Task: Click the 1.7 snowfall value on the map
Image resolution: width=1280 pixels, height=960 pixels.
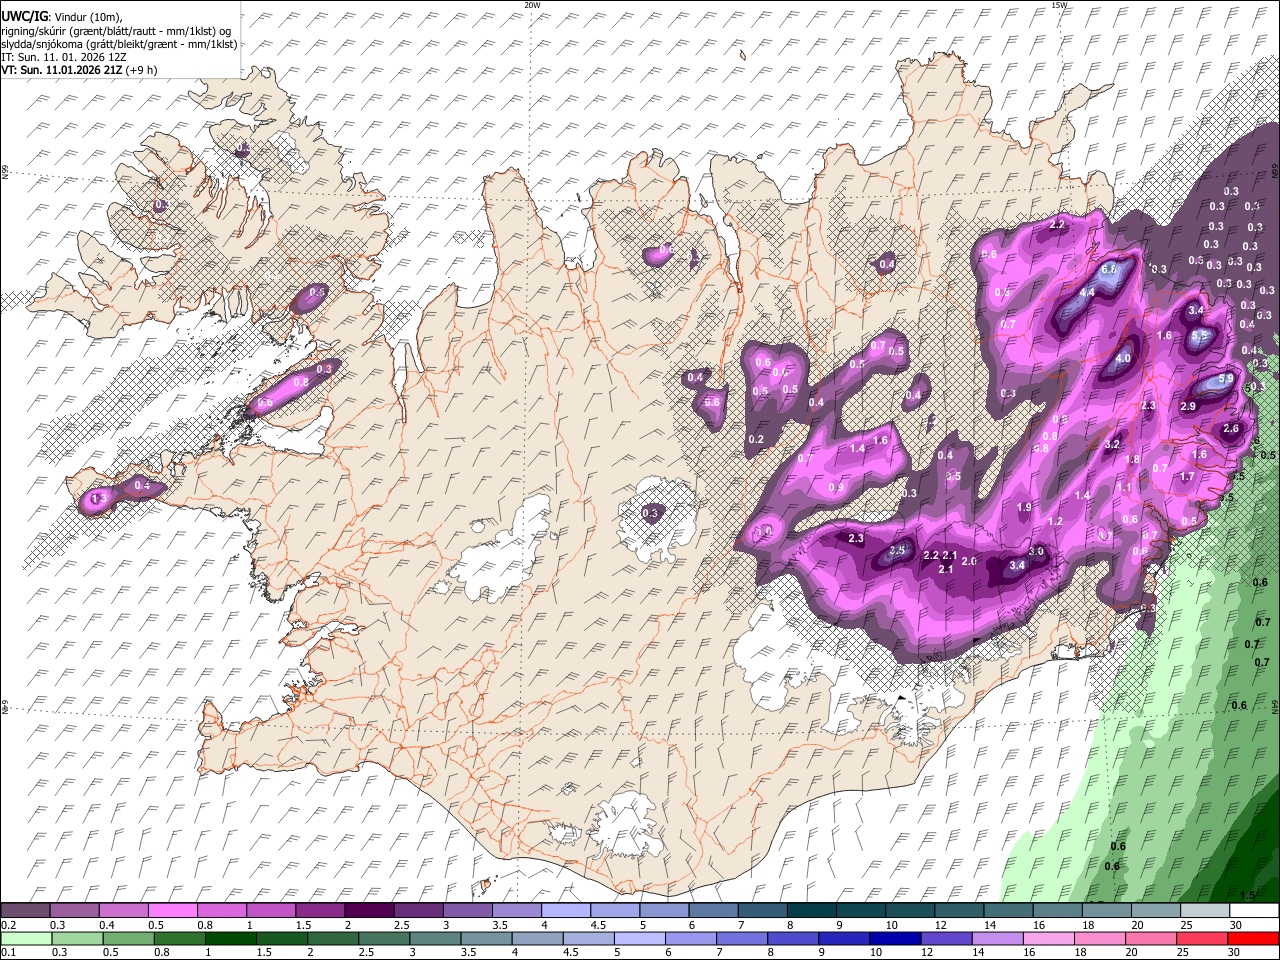Action: [1187, 477]
